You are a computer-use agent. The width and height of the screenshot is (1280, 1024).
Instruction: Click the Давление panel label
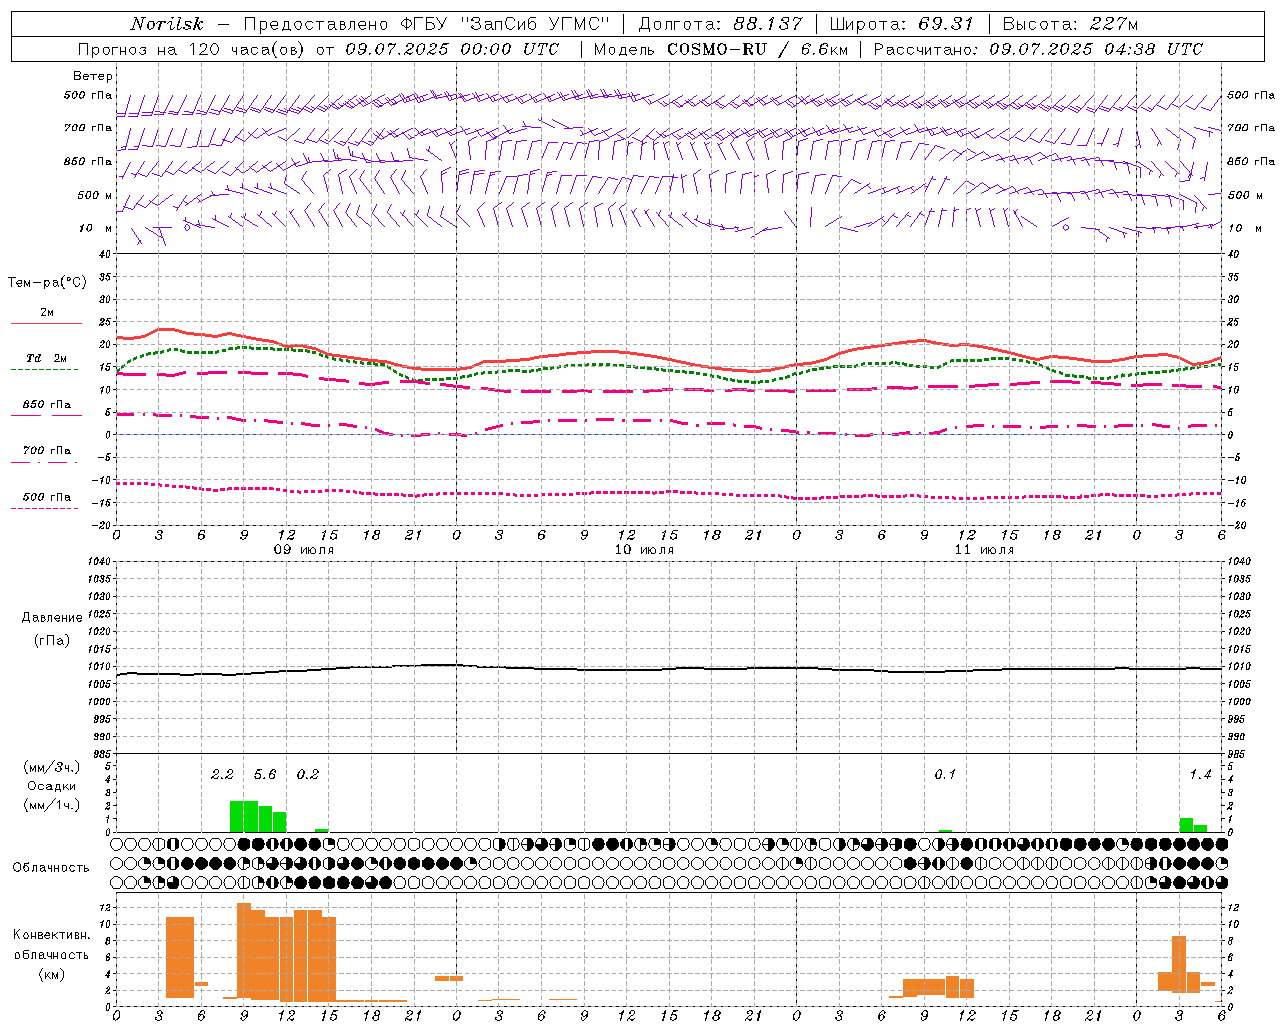(x=52, y=618)
